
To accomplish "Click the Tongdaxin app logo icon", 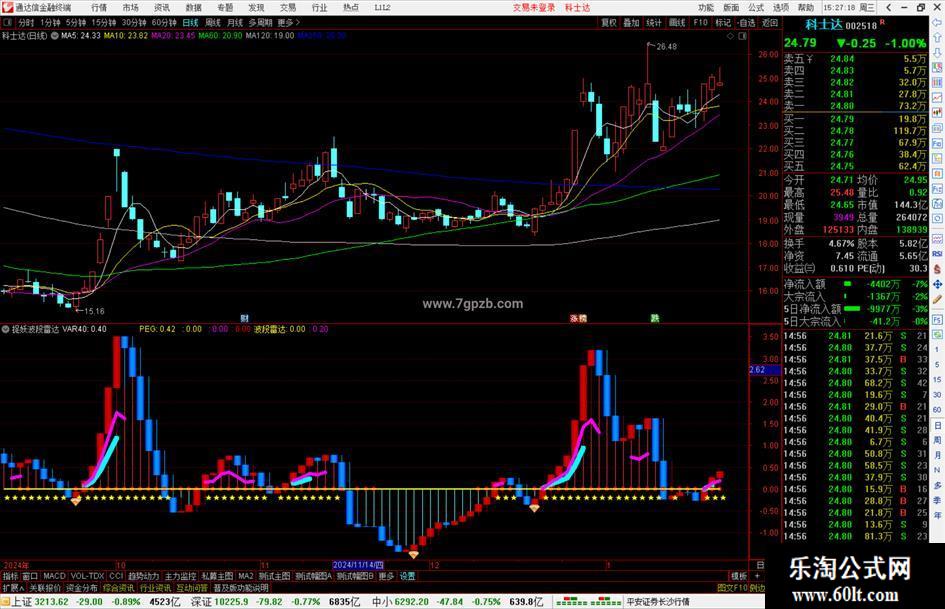I will tap(7, 7).
